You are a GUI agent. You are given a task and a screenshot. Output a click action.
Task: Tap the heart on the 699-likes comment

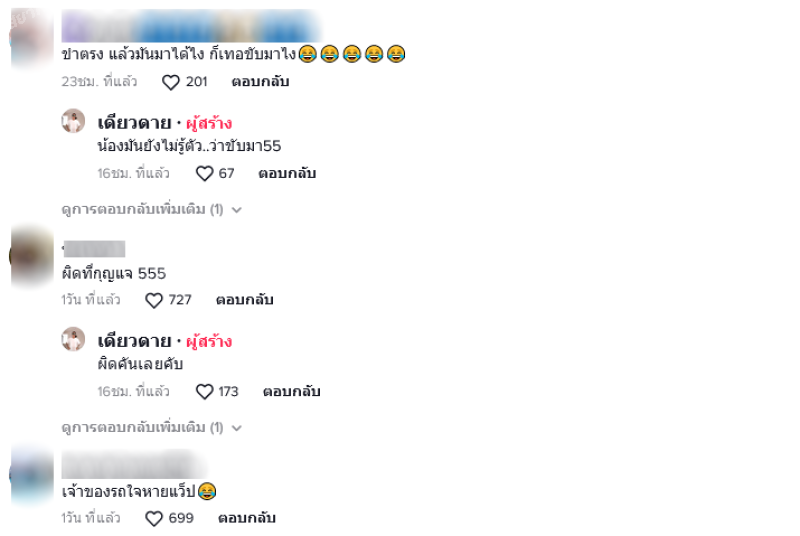[154, 519]
